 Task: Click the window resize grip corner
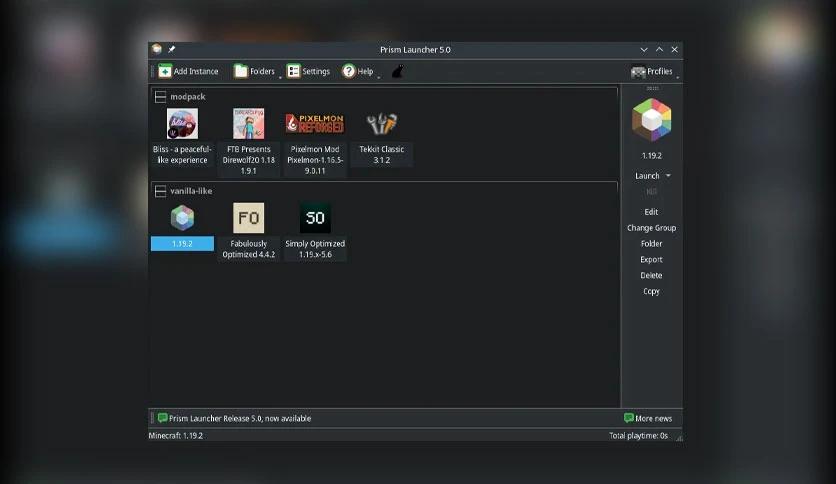[x=679, y=438]
